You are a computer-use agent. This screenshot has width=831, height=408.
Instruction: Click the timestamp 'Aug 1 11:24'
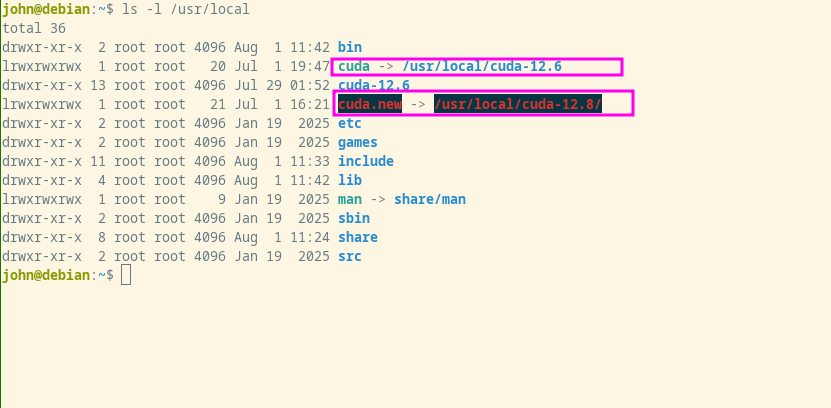pyautogui.click(x=282, y=237)
